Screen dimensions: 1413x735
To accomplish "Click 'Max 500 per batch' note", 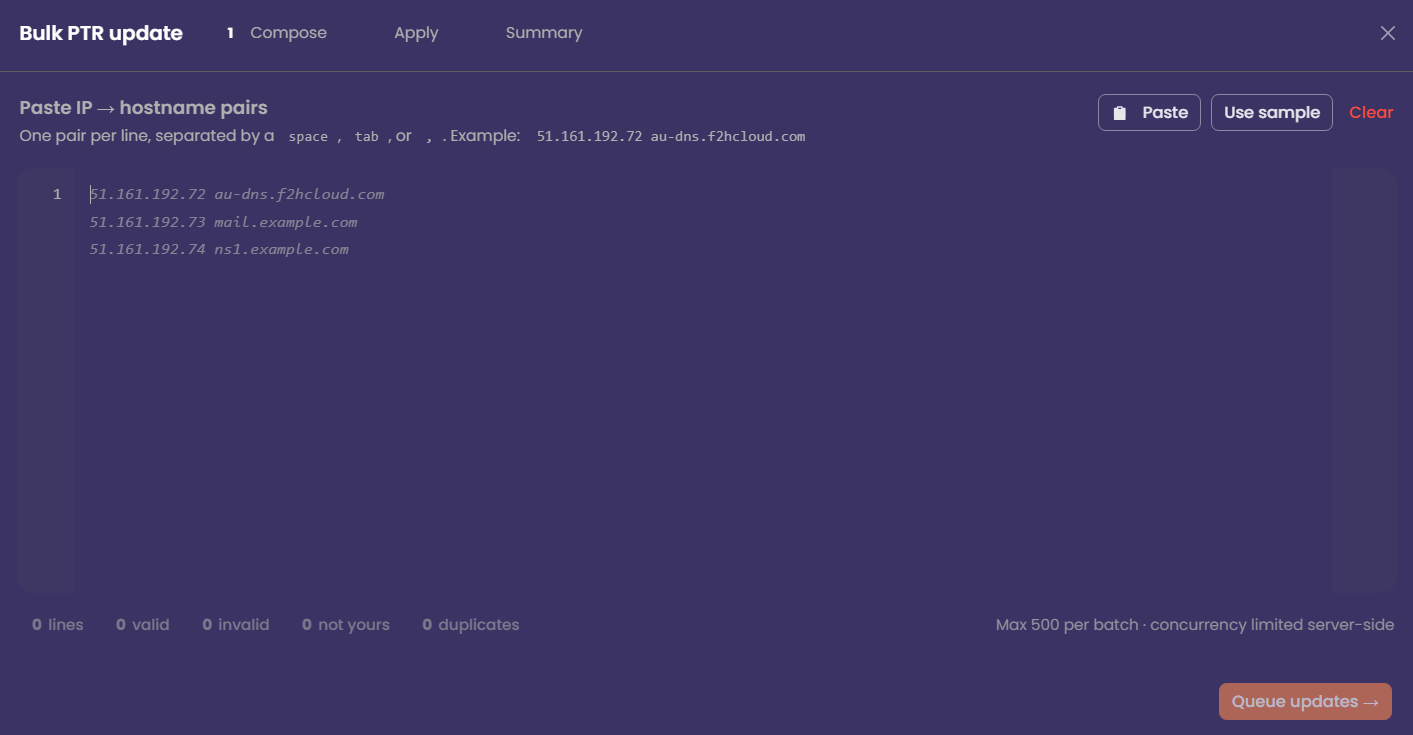I will coord(1067,624).
